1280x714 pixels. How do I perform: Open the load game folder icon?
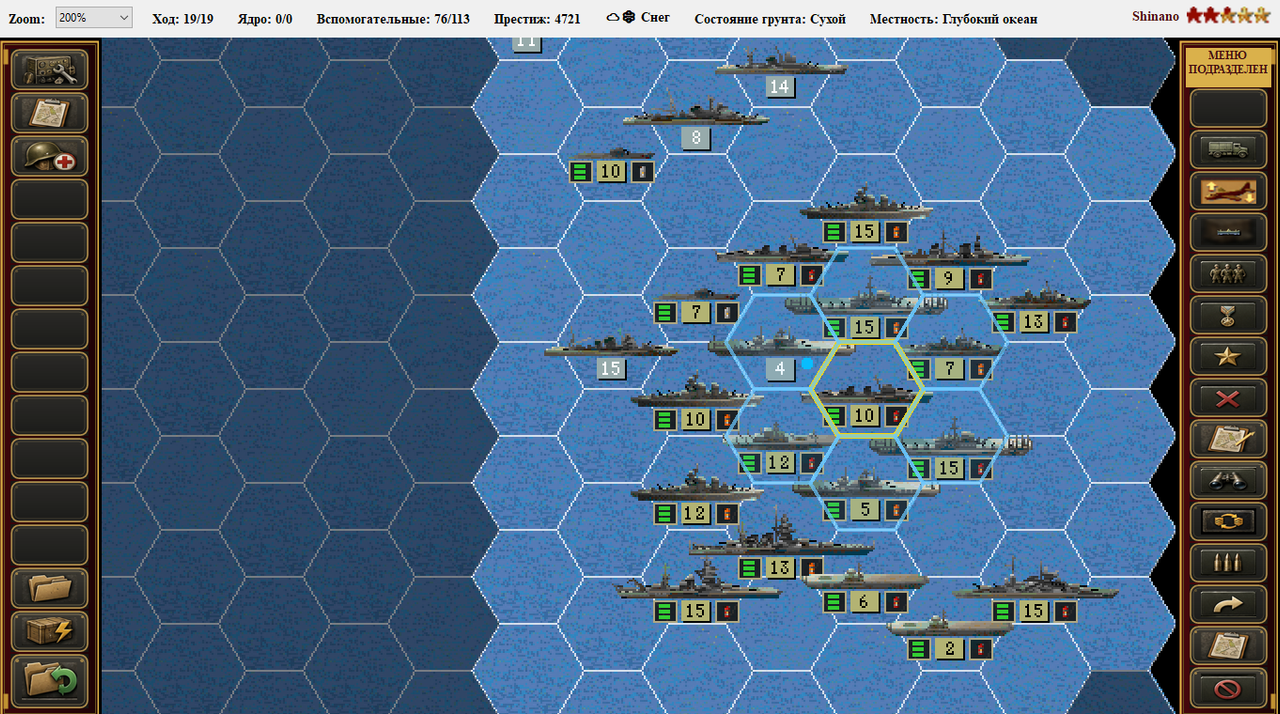click(x=50, y=589)
